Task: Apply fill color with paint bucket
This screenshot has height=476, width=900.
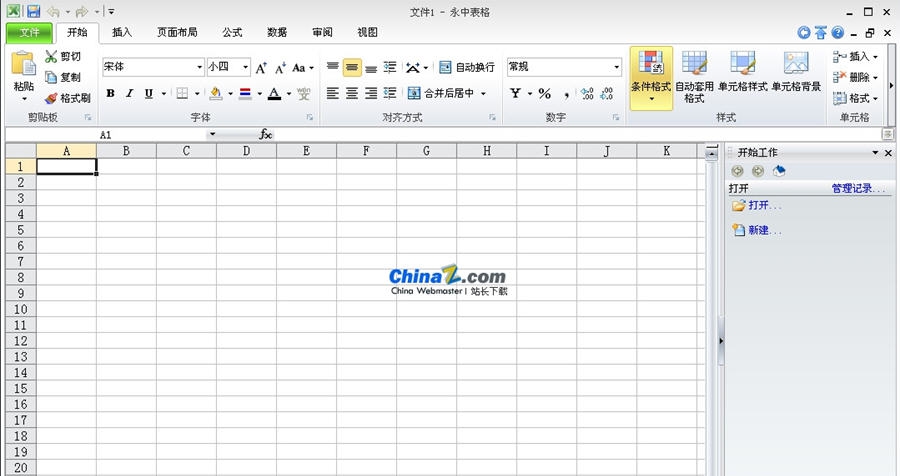Action: click(216, 93)
